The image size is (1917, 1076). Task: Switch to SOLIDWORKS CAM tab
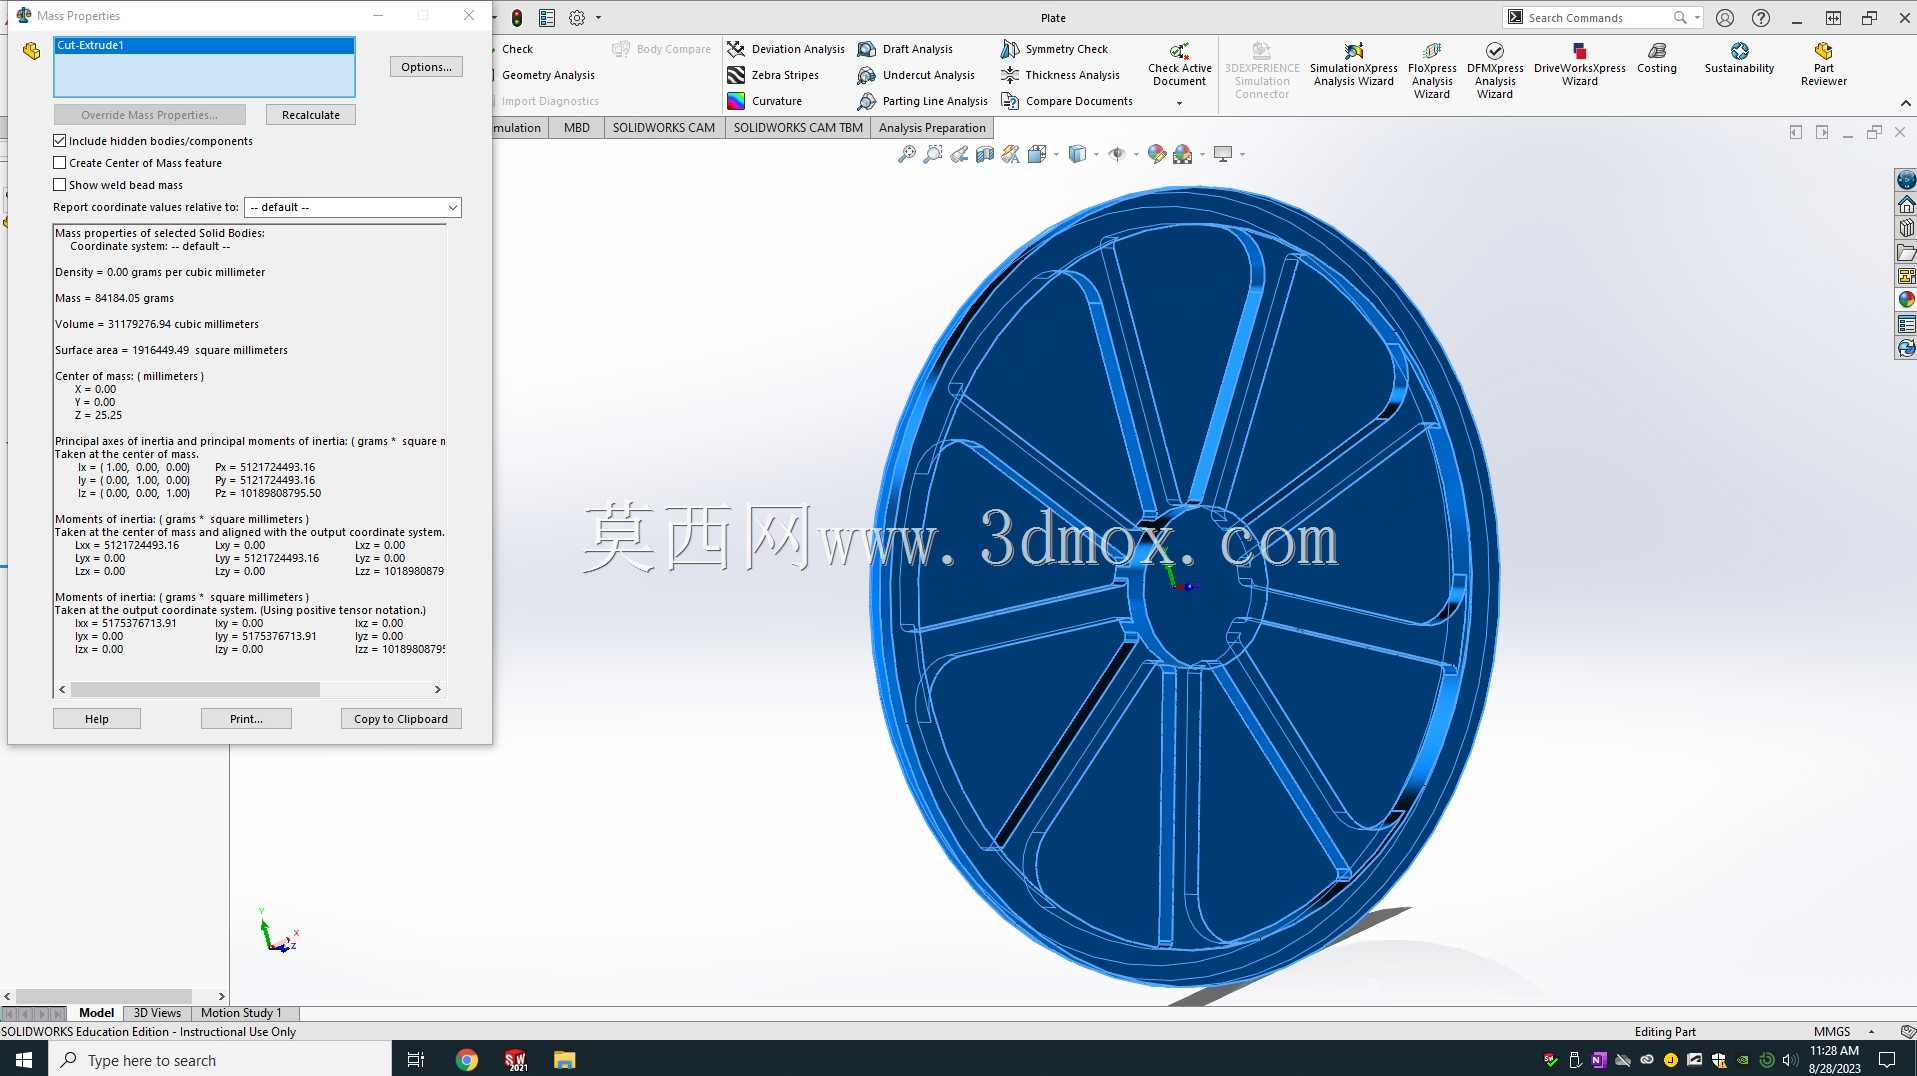tap(664, 127)
